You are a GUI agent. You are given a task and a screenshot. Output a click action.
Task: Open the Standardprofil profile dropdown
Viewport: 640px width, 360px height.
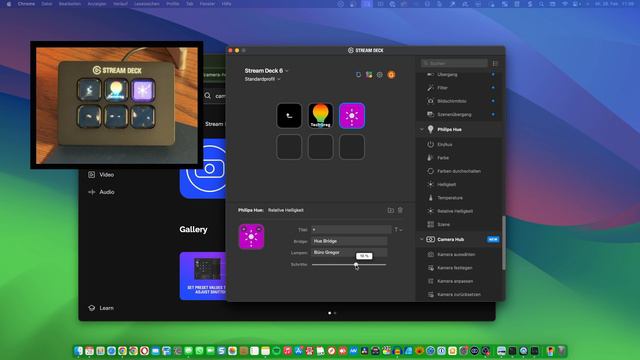click(x=262, y=79)
